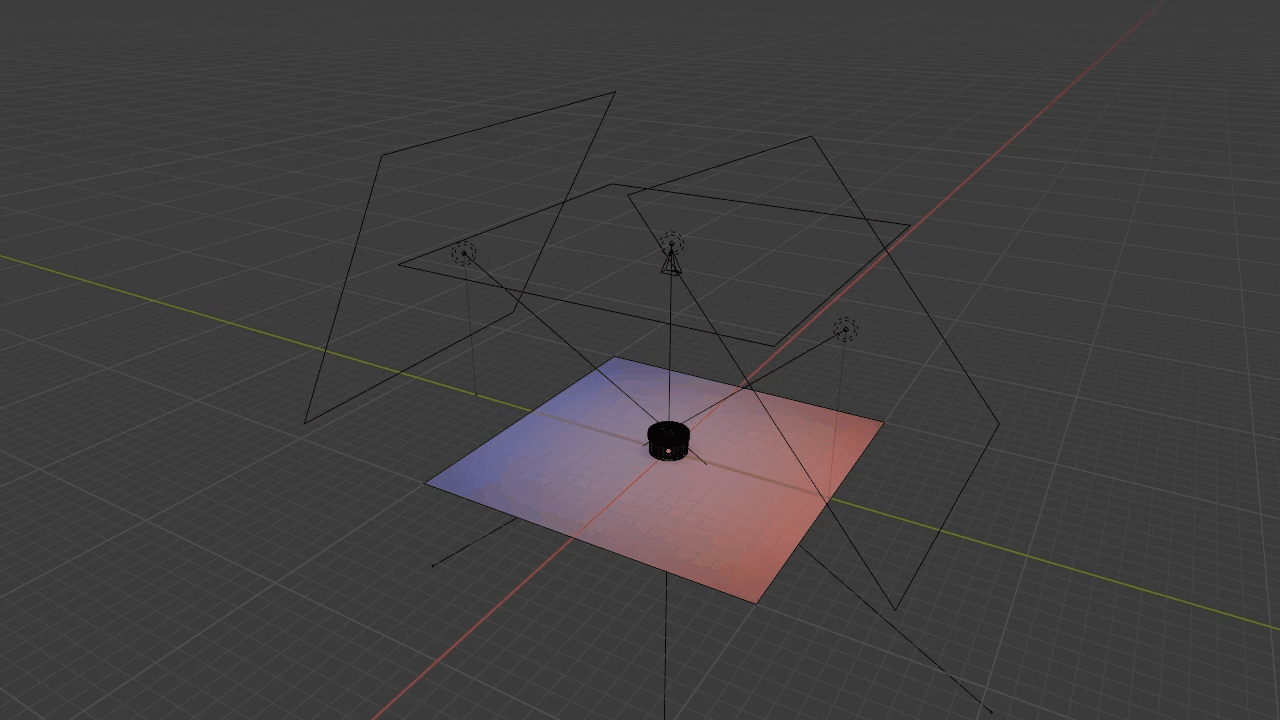Select the black cylinder at the center

click(x=668, y=440)
